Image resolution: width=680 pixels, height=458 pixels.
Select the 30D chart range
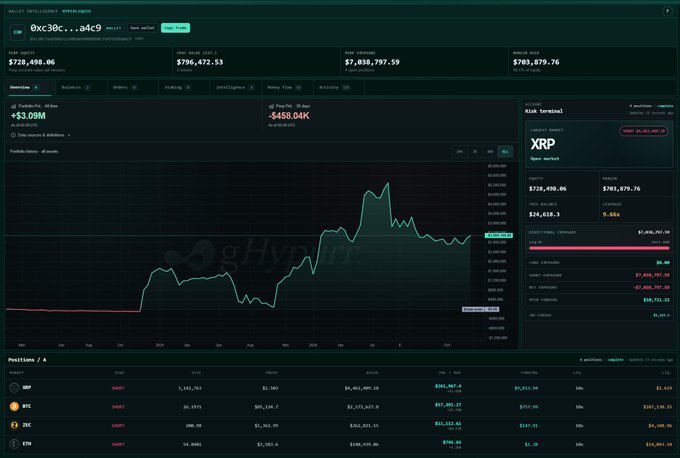click(x=490, y=151)
